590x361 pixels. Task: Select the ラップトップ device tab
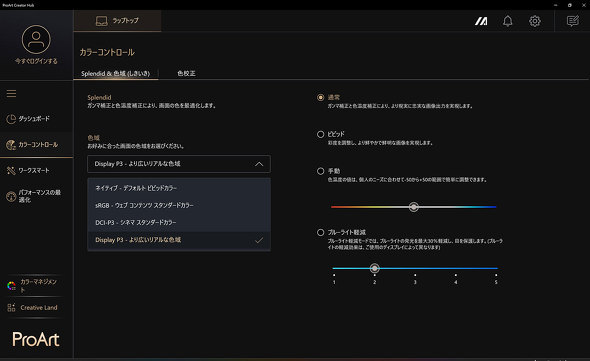point(117,21)
